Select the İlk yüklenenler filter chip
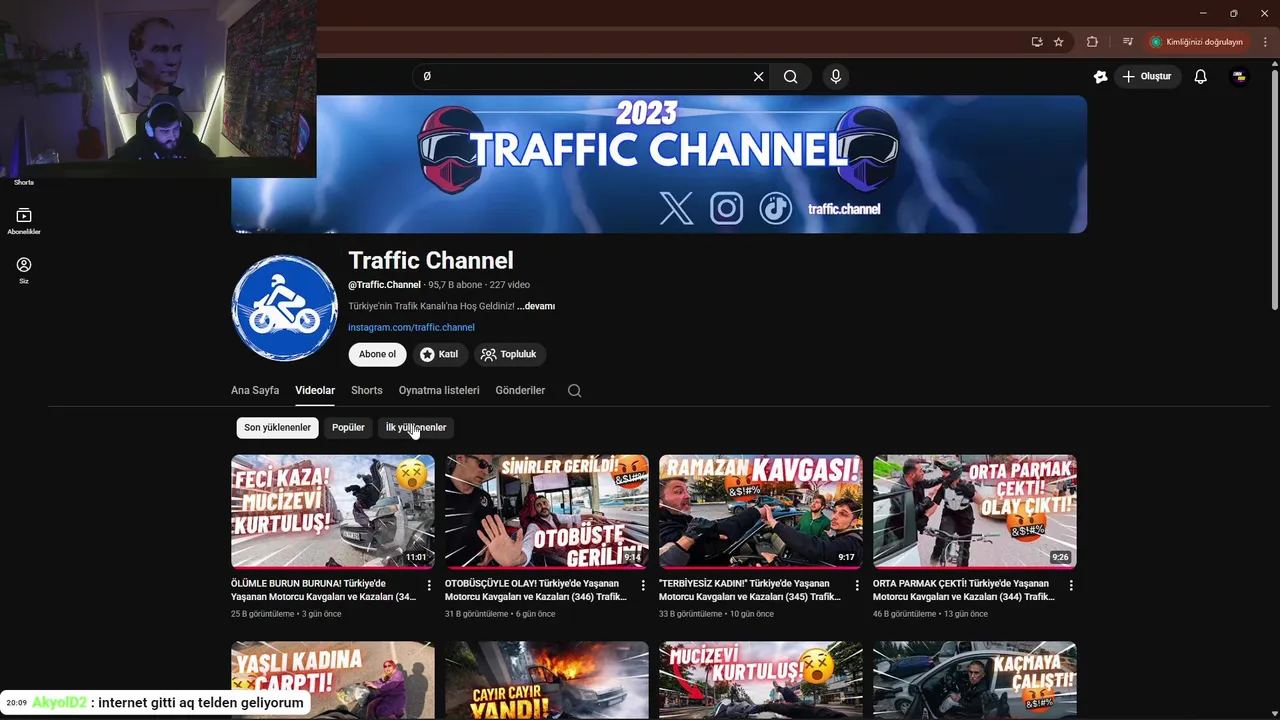This screenshot has height=720, width=1280. (416, 428)
